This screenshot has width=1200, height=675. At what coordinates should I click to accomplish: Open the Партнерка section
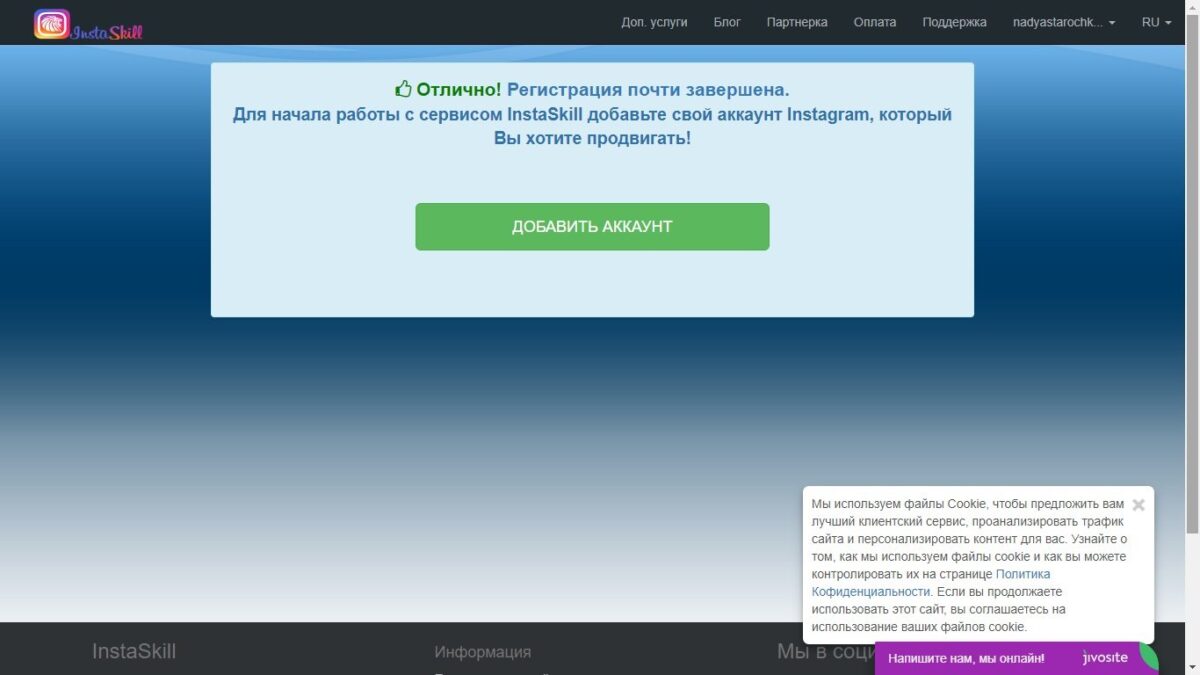pyautogui.click(x=797, y=22)
